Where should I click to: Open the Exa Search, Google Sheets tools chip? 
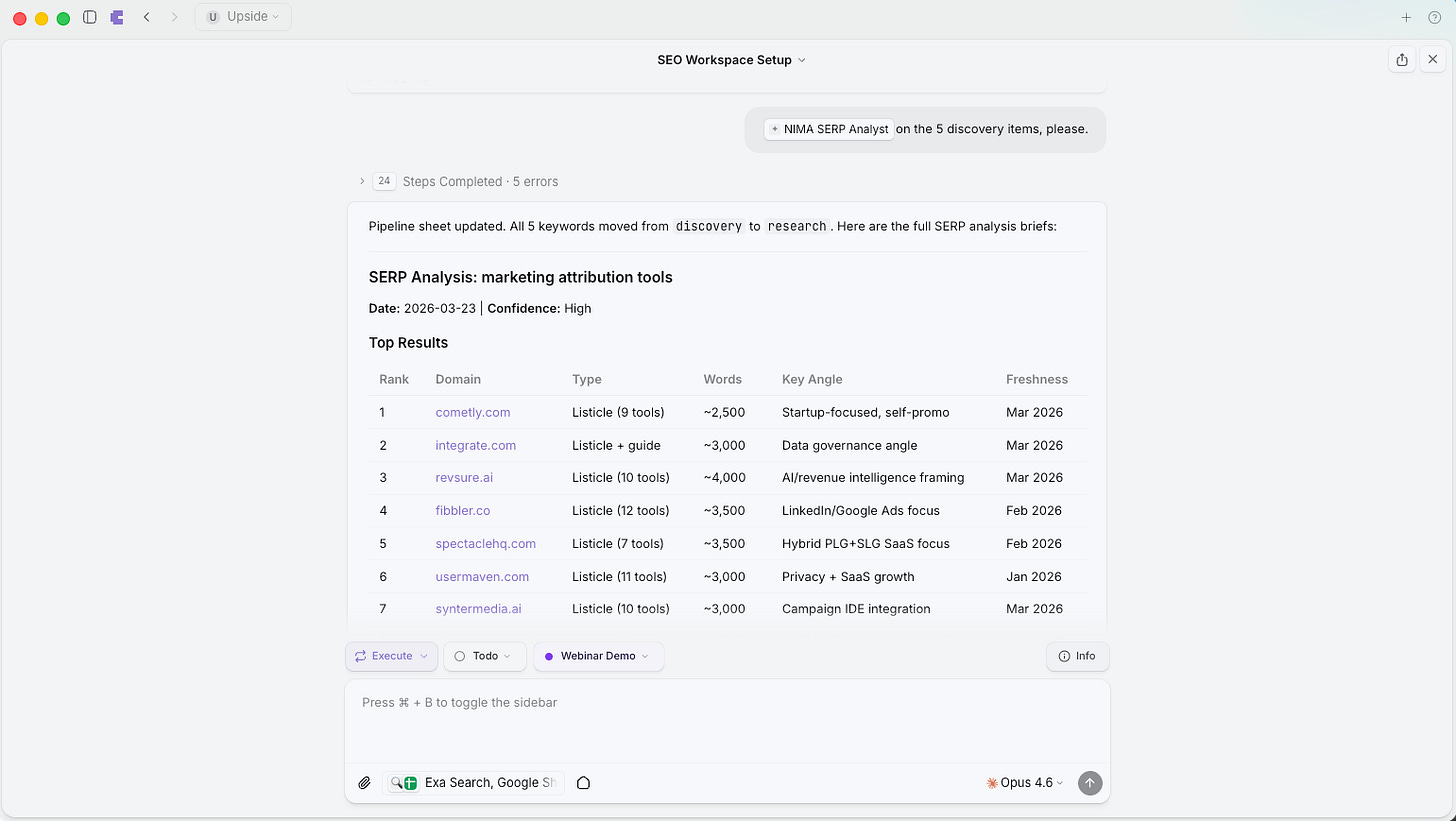click(x=475, y=783)
